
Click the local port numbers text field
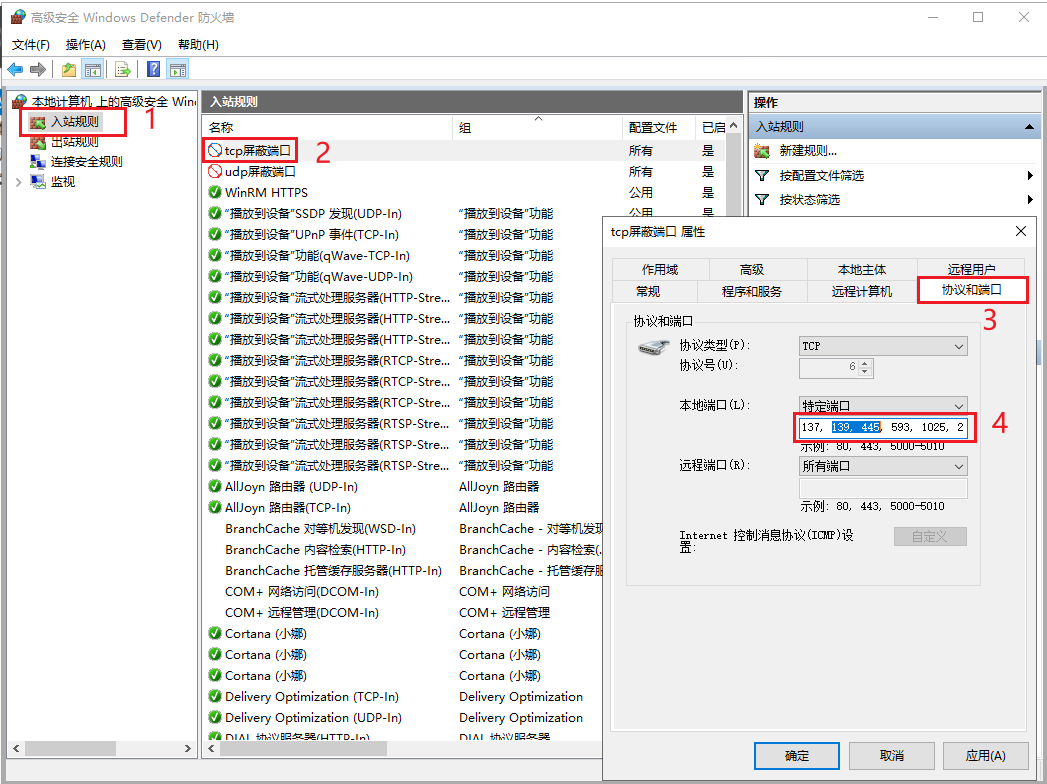pyautogui.click(x=882, y=427)
